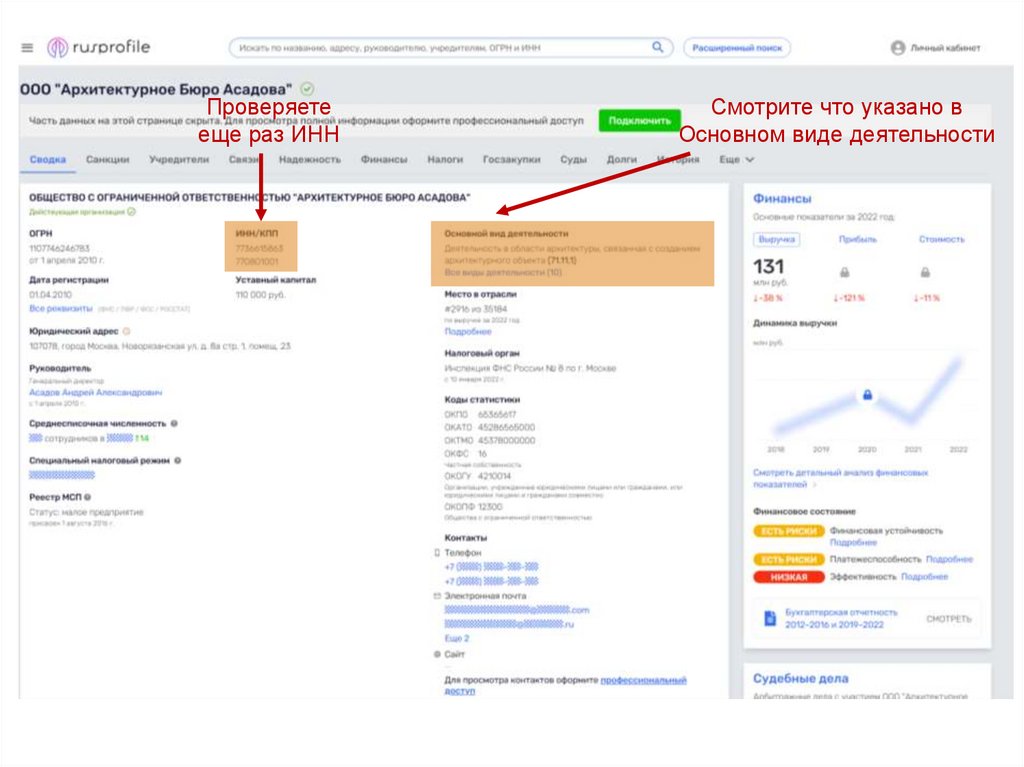Open Расширенный поиск
The image size is (1024, 767).
pos(737,48)
